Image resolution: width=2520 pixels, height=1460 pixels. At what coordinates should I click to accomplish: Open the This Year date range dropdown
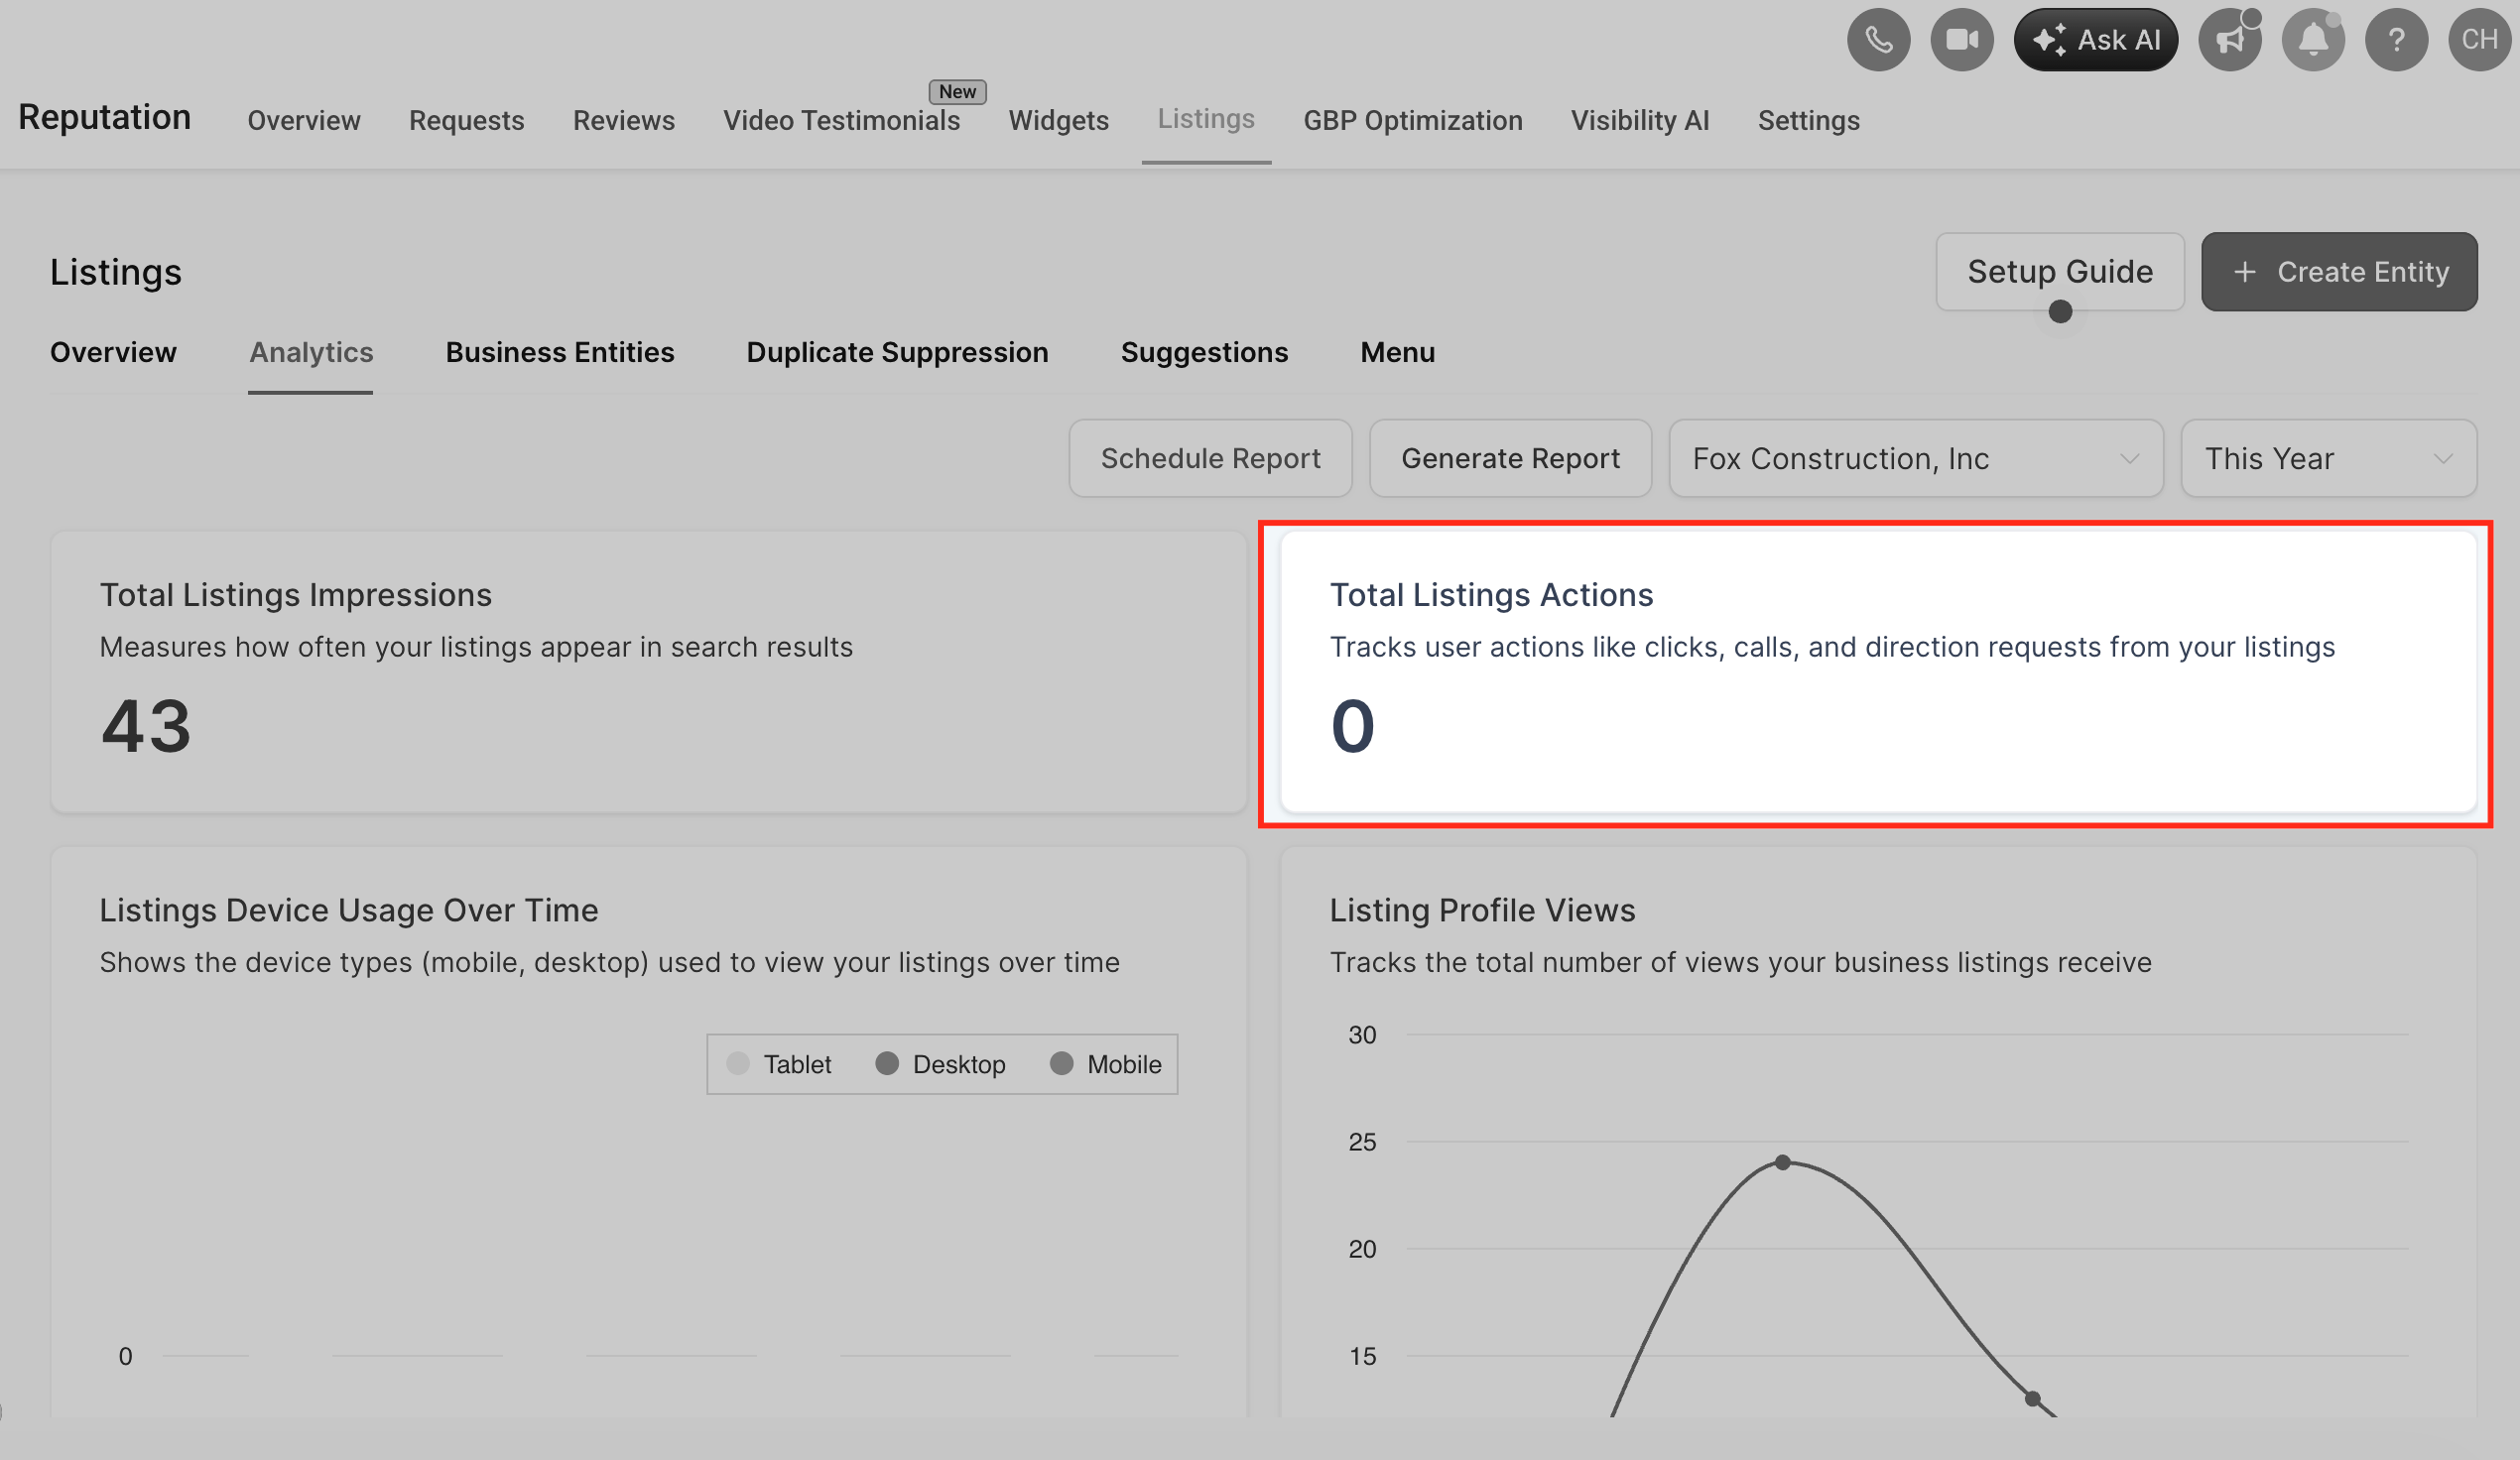click(x=2327, y=458)
